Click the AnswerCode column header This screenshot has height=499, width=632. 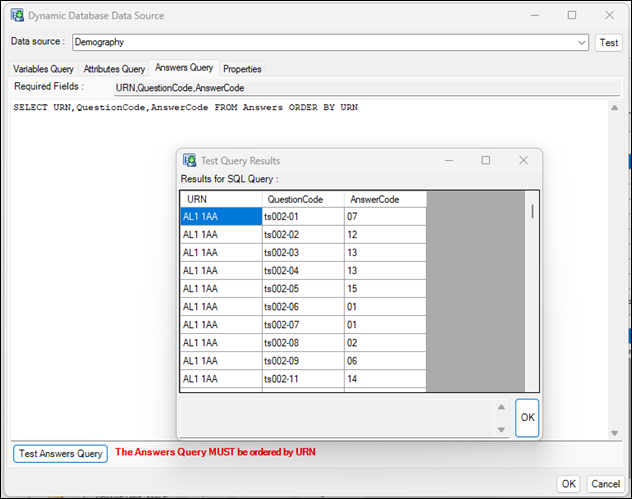[385, 199]
